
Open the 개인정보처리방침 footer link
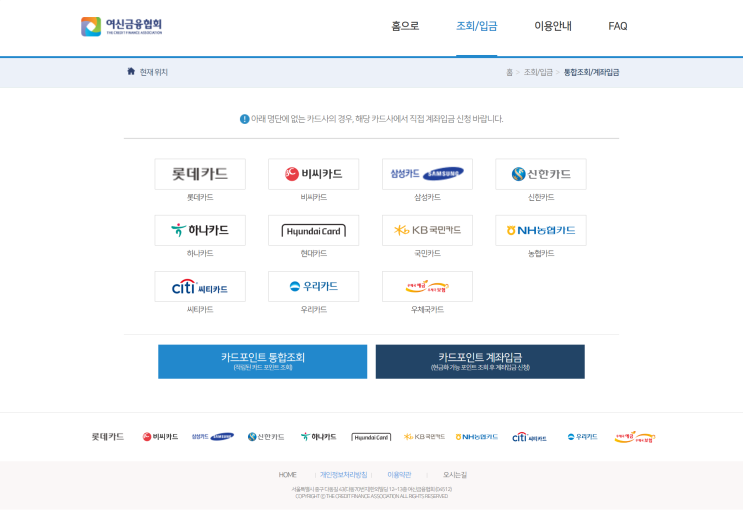tap(344, 474)
